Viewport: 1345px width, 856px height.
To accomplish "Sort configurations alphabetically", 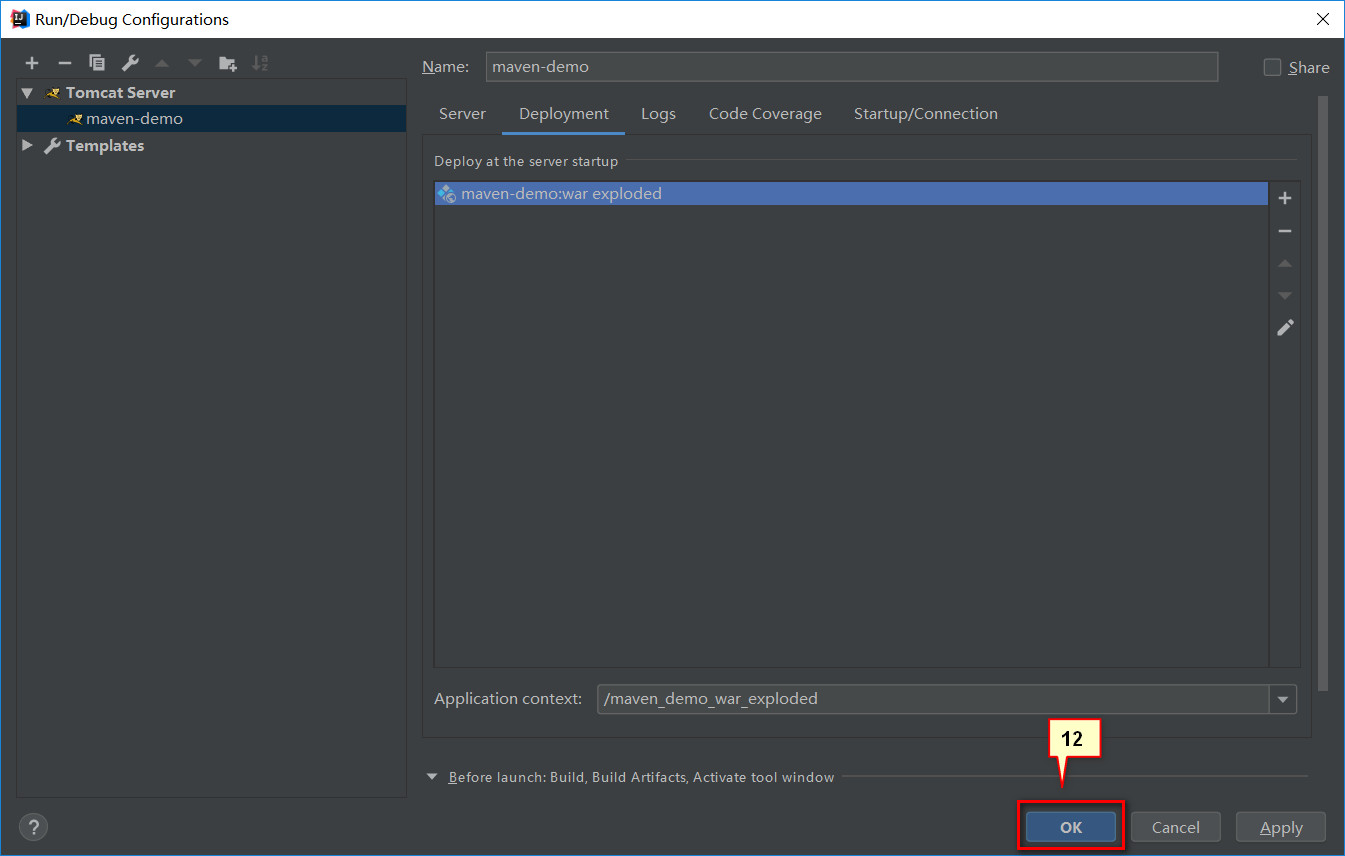I will 260,63.
